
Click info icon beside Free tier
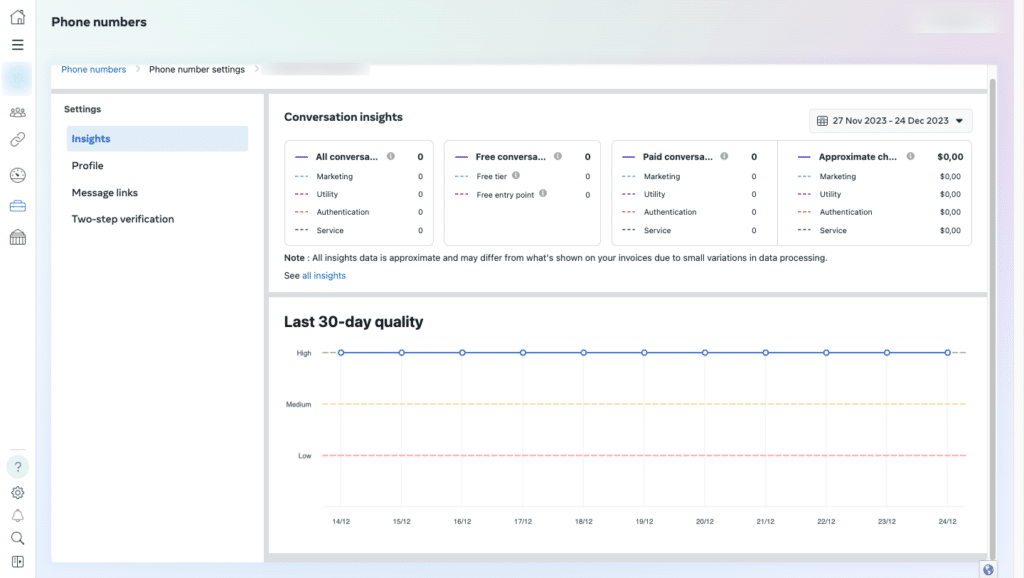(516, 176)
